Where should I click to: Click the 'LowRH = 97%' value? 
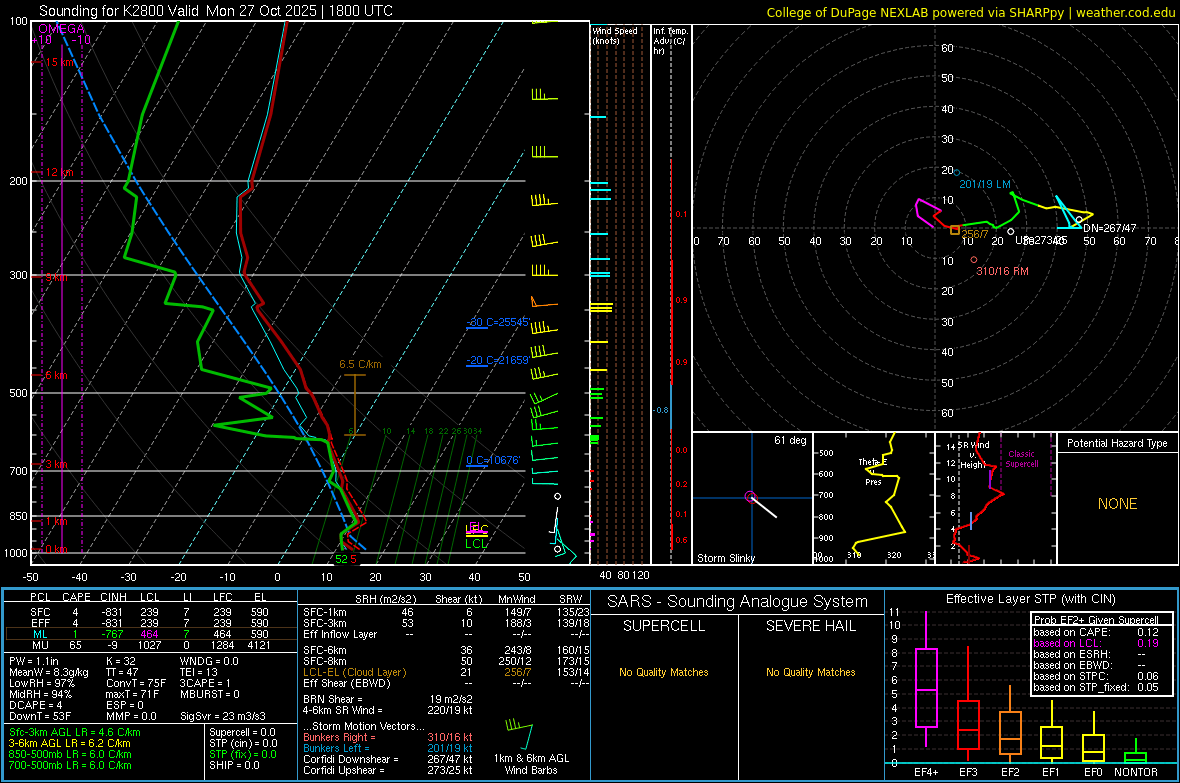pos(41,683)
